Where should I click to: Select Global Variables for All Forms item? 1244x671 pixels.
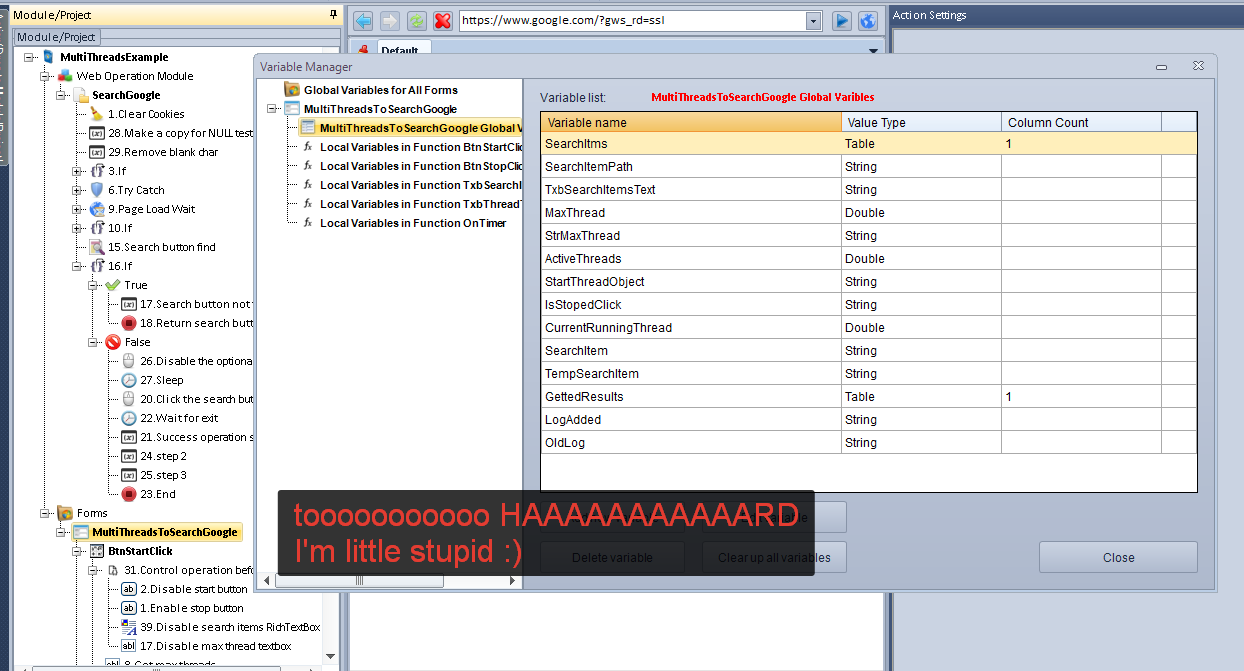[380, 90]
